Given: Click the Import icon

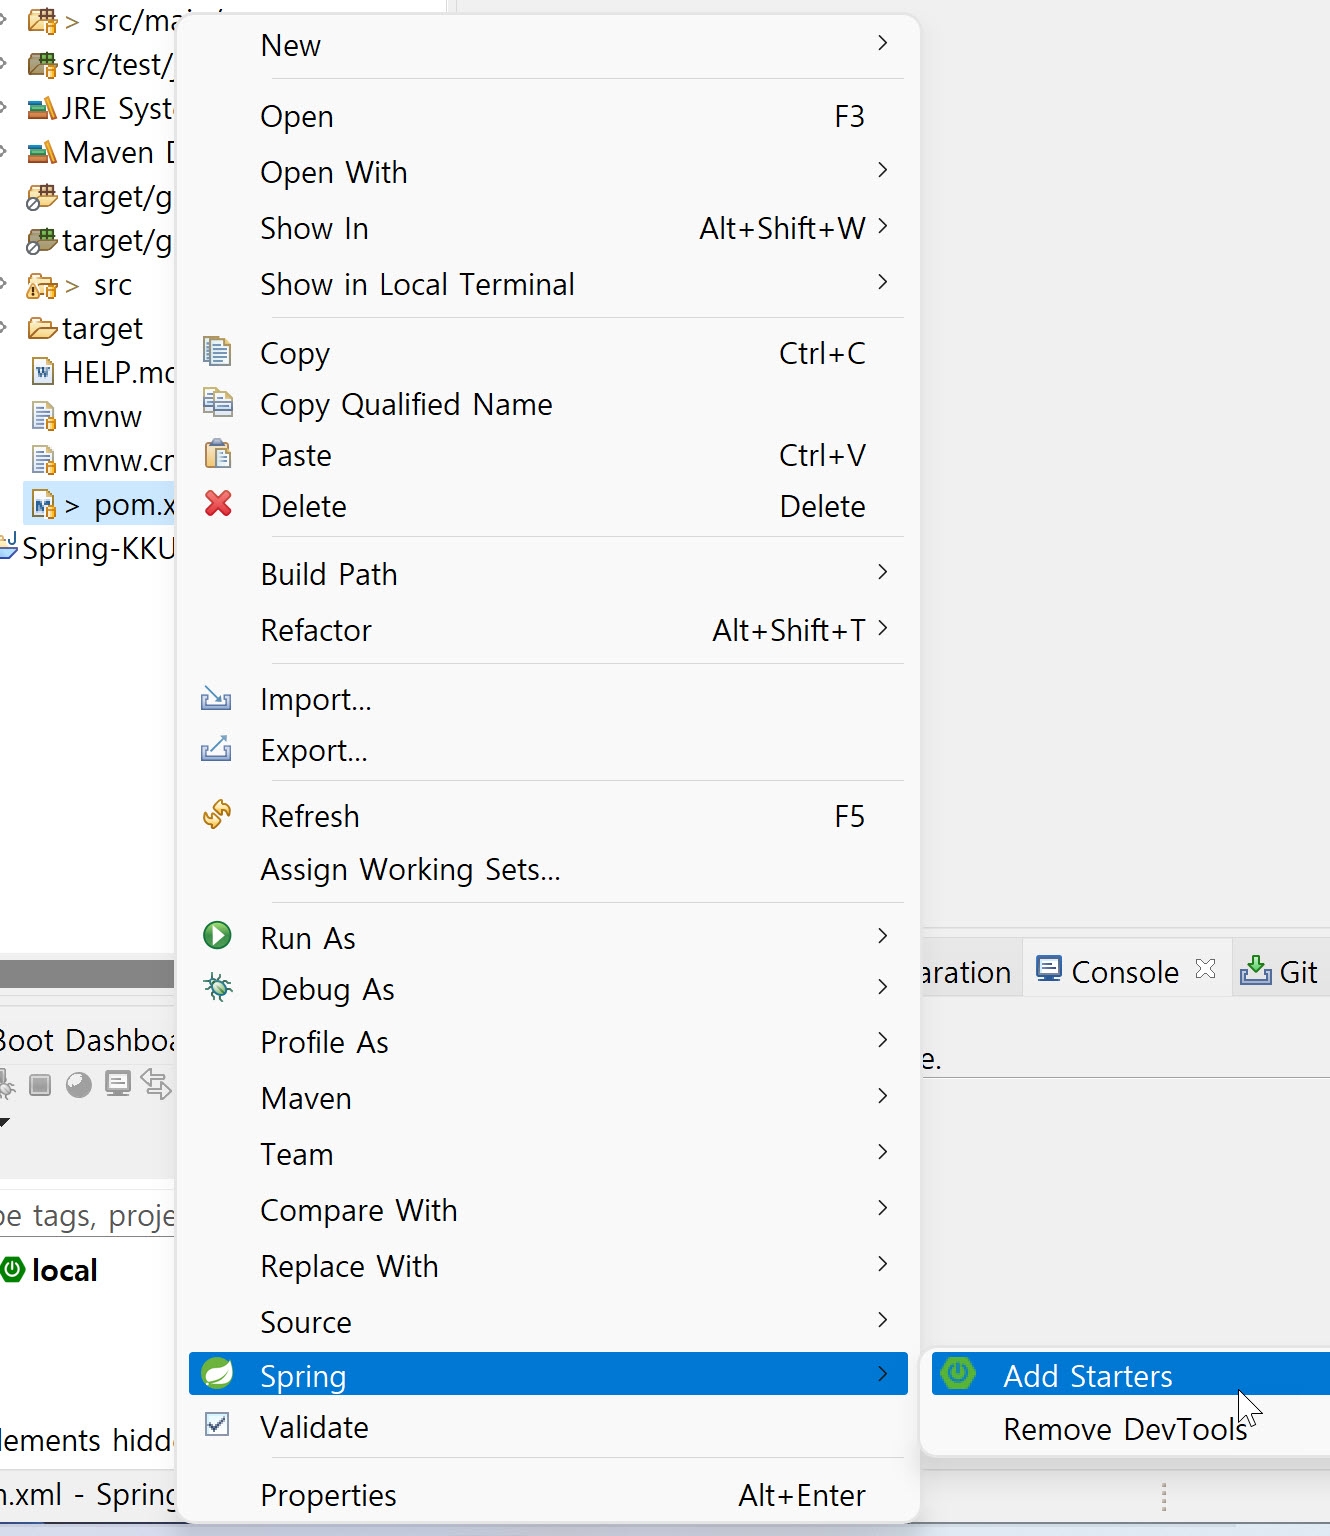Looking at the screenshot, I should click(216, 698).
